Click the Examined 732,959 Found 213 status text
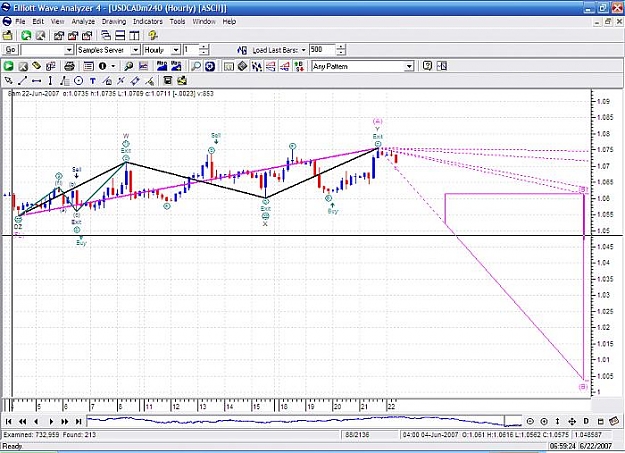This screenshot has height=453, width=625. 50,435
